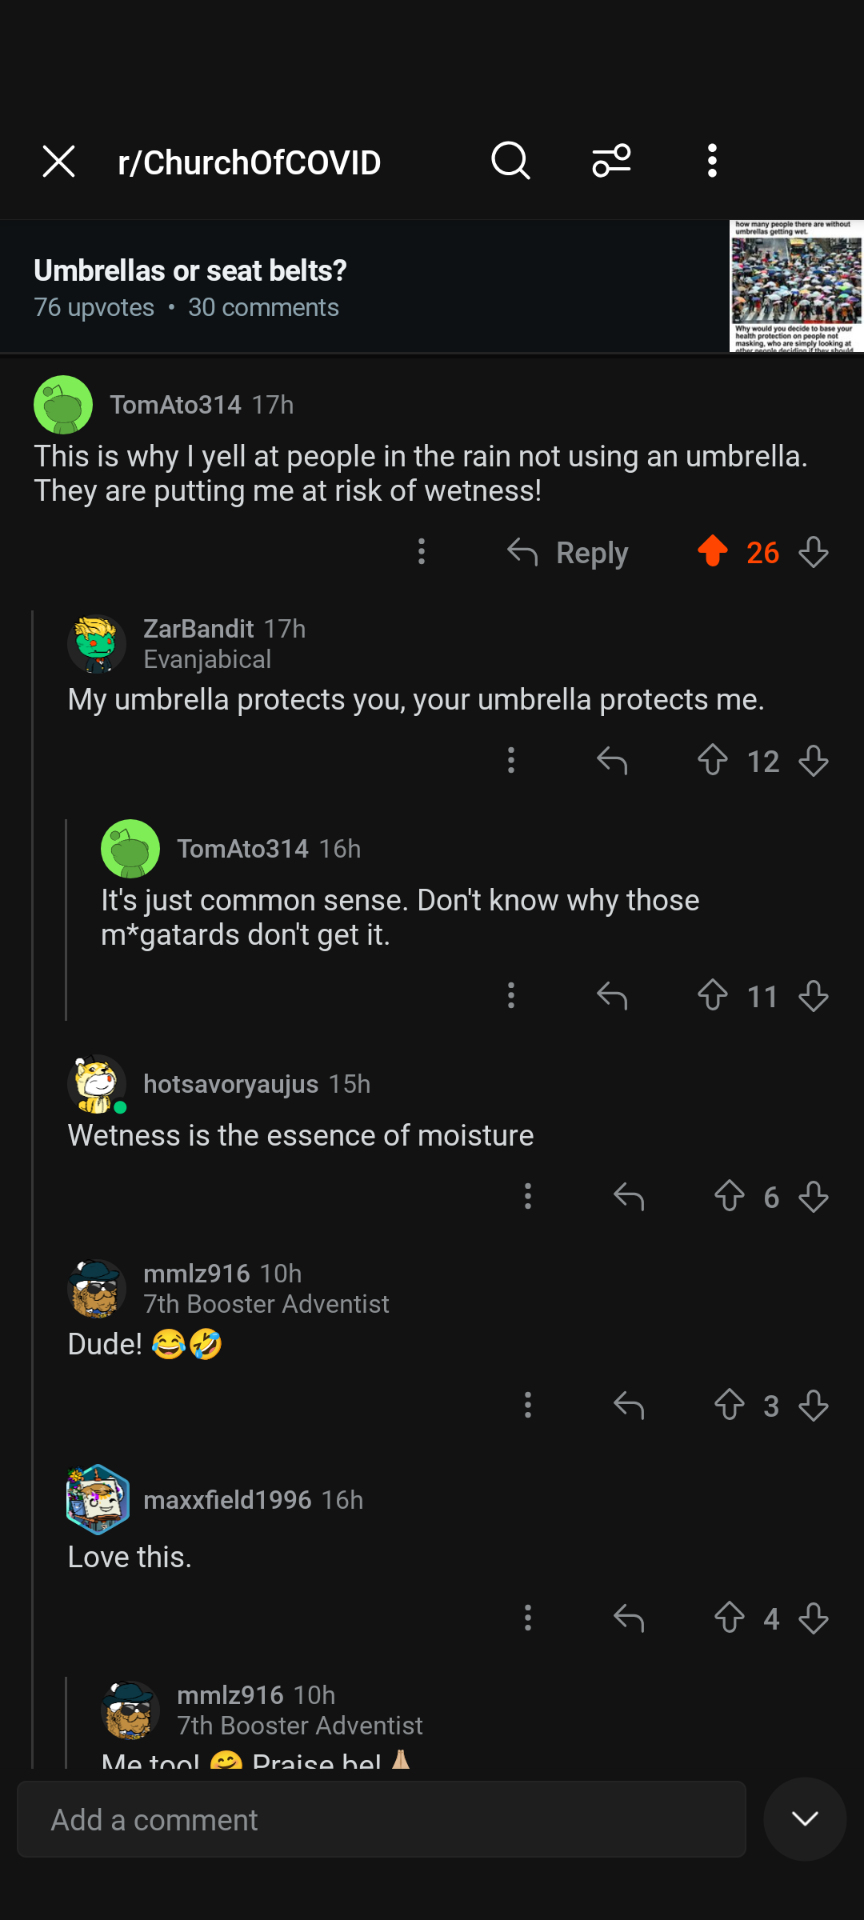The width and height of the screenshot is (864, 1920).
Task: Open the Umbrellas post image thumbnail
Action: [796, 286]
